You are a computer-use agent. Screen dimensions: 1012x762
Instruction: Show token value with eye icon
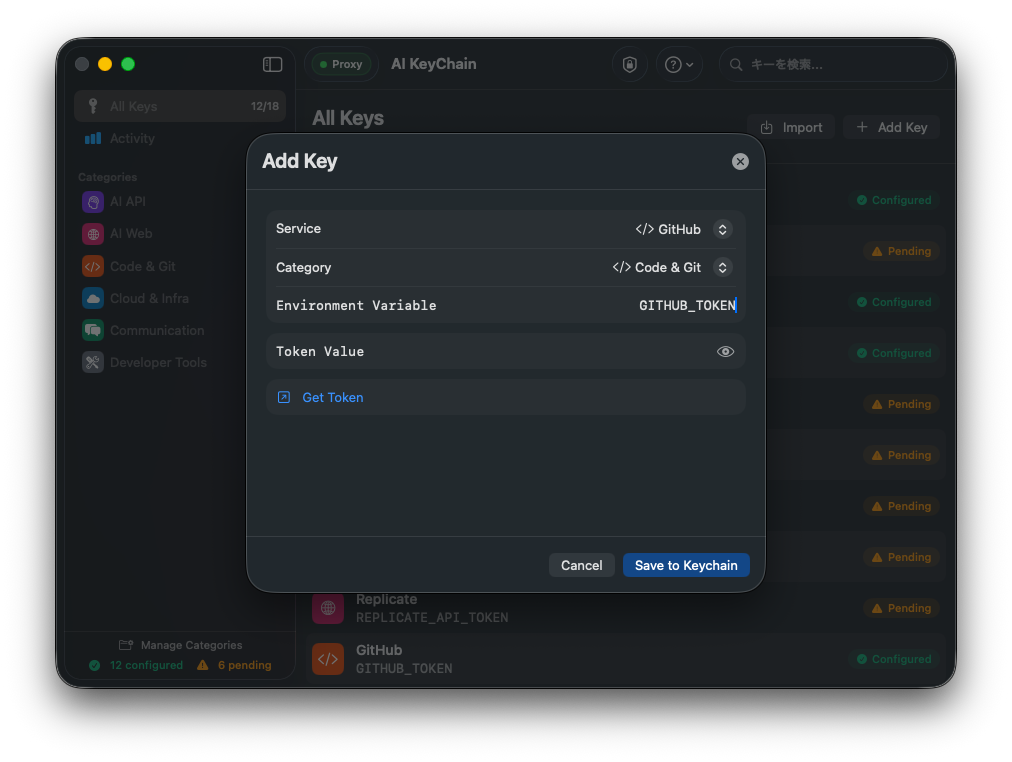[x=725, y=352]
